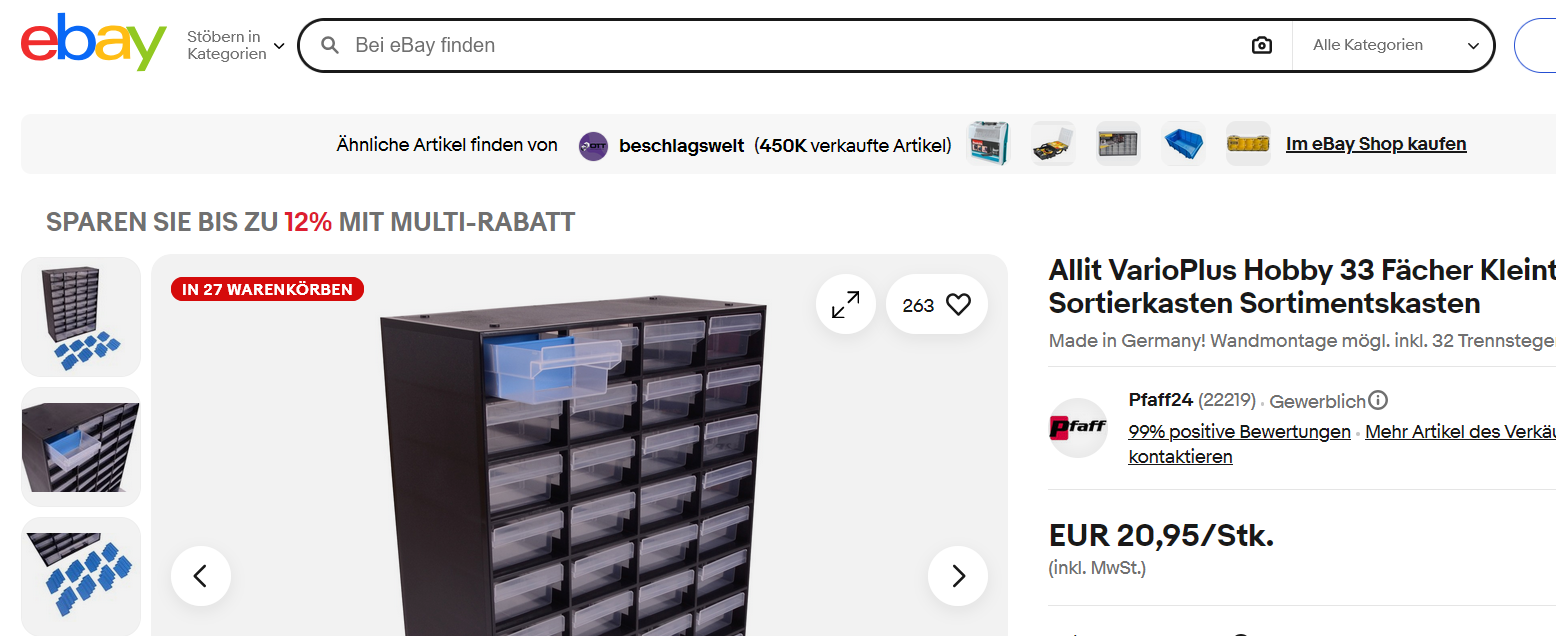Image resolution: width=1556 pixels, height=636 pixels.
Task: Click the magnifier search icon
Action: [329, 45]
